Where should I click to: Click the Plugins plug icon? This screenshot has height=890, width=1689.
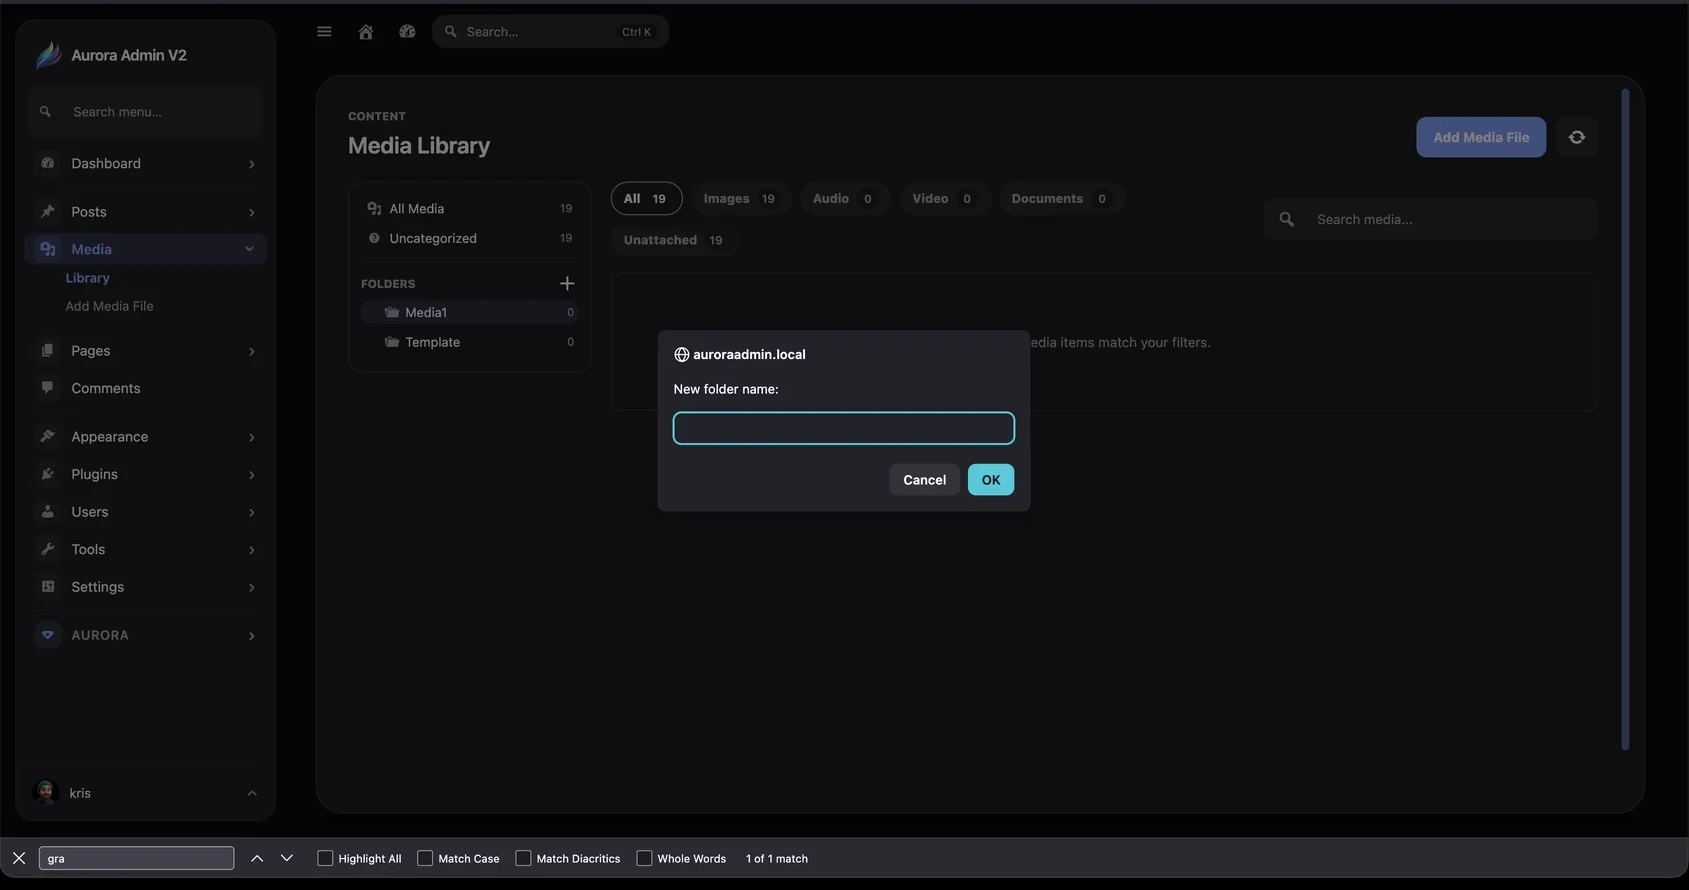click(47, 474)
